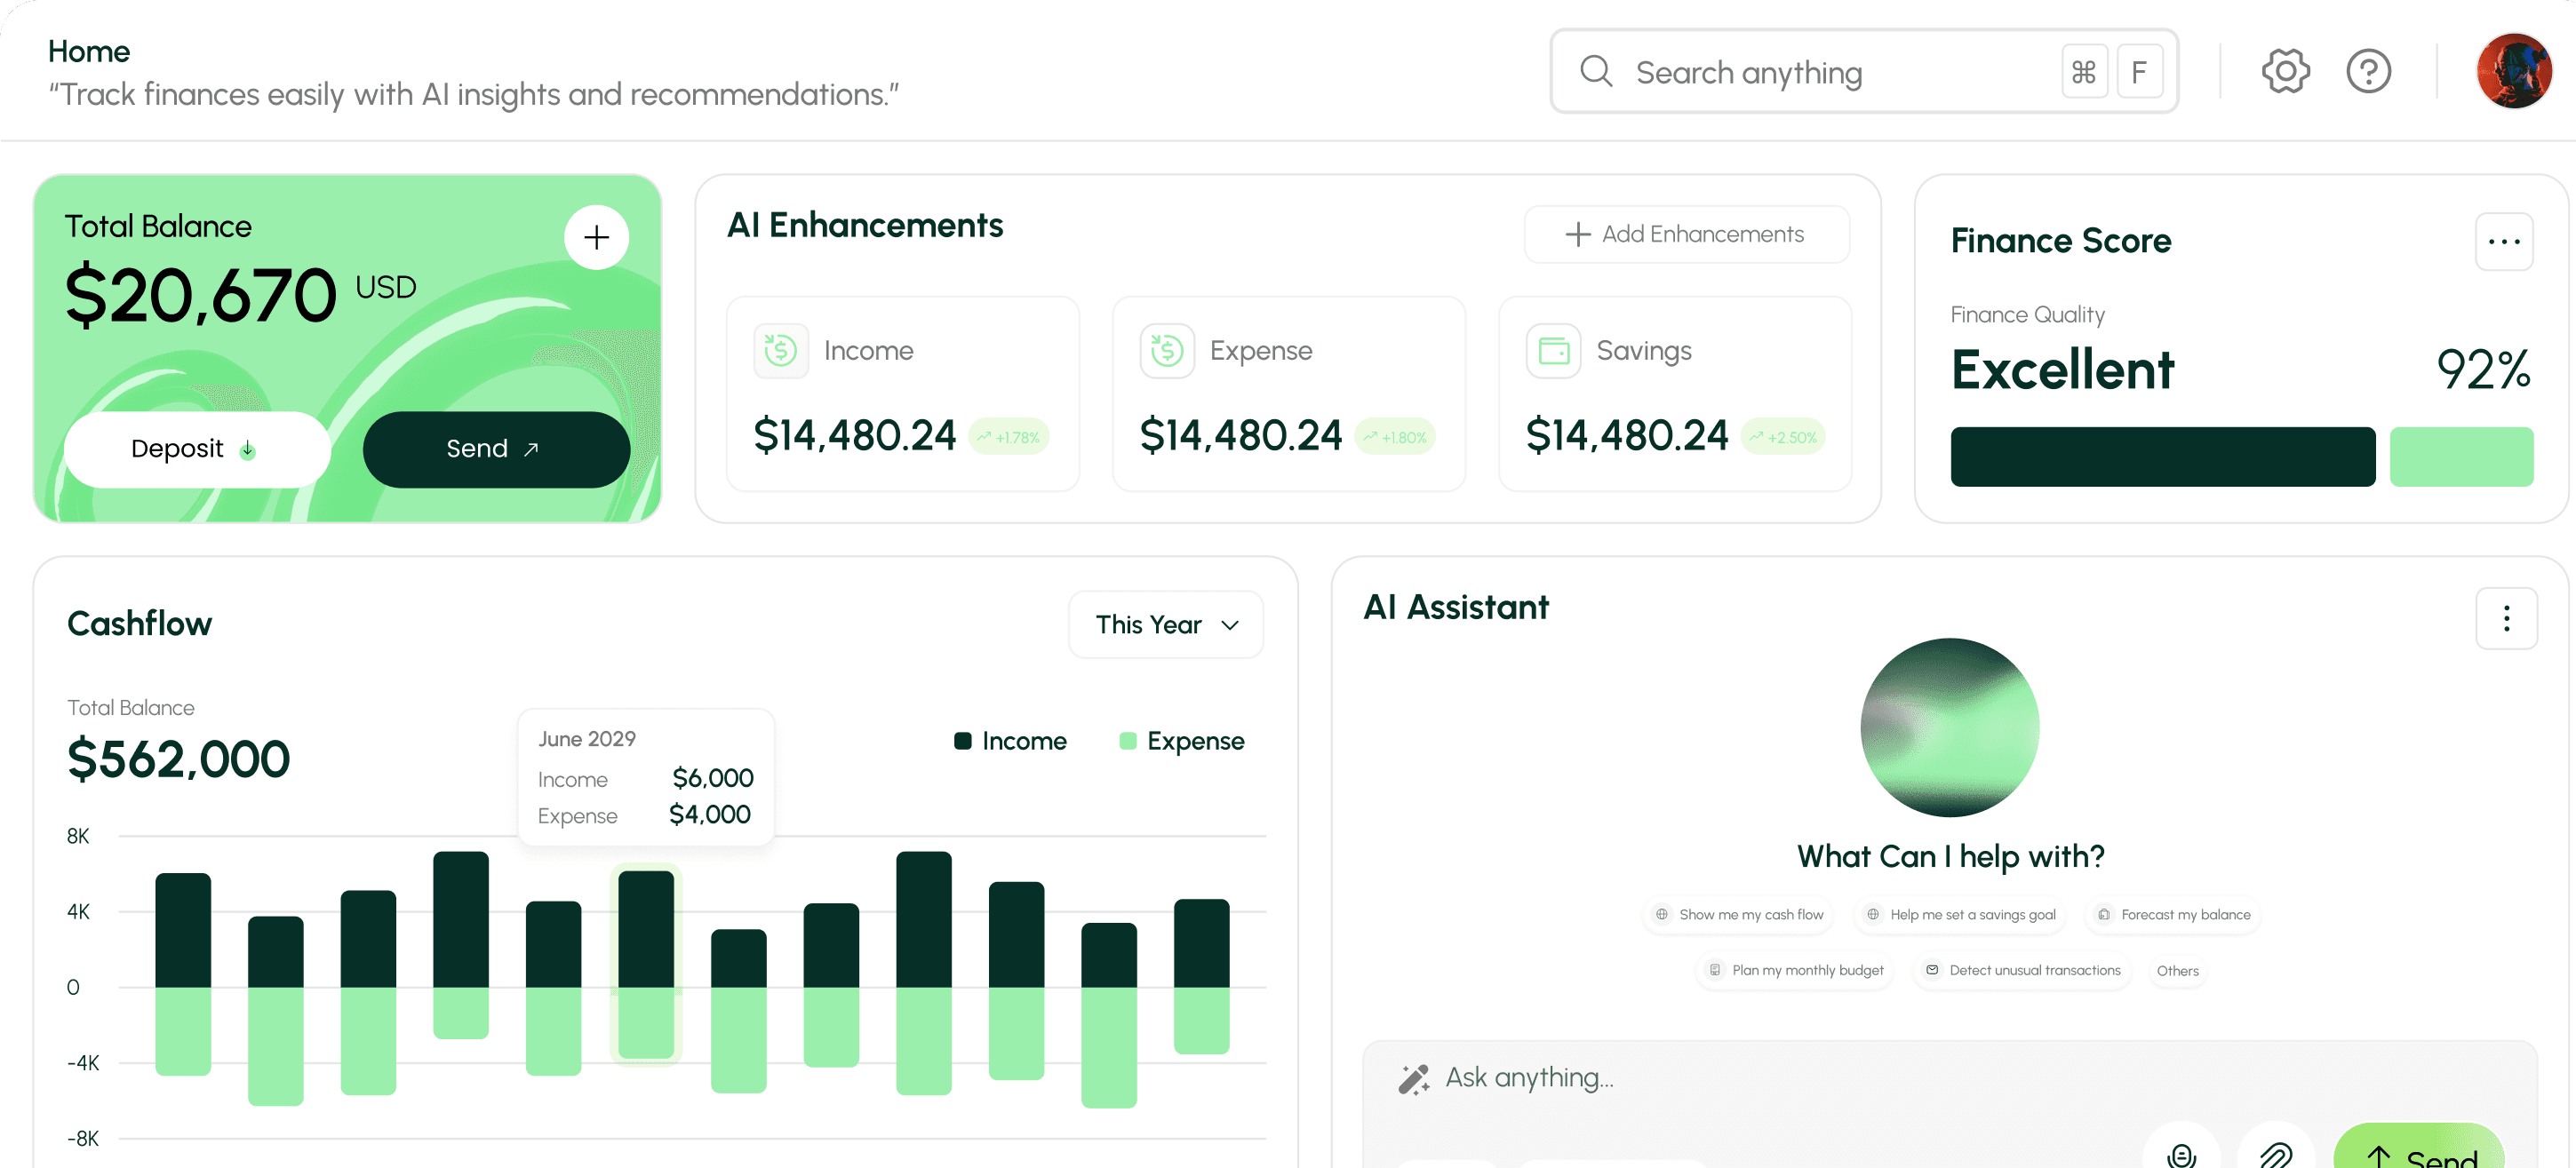Click the Deposit button
Image resolution: width=2576 pixels, height=1168 pixels.
click(196, 449)
